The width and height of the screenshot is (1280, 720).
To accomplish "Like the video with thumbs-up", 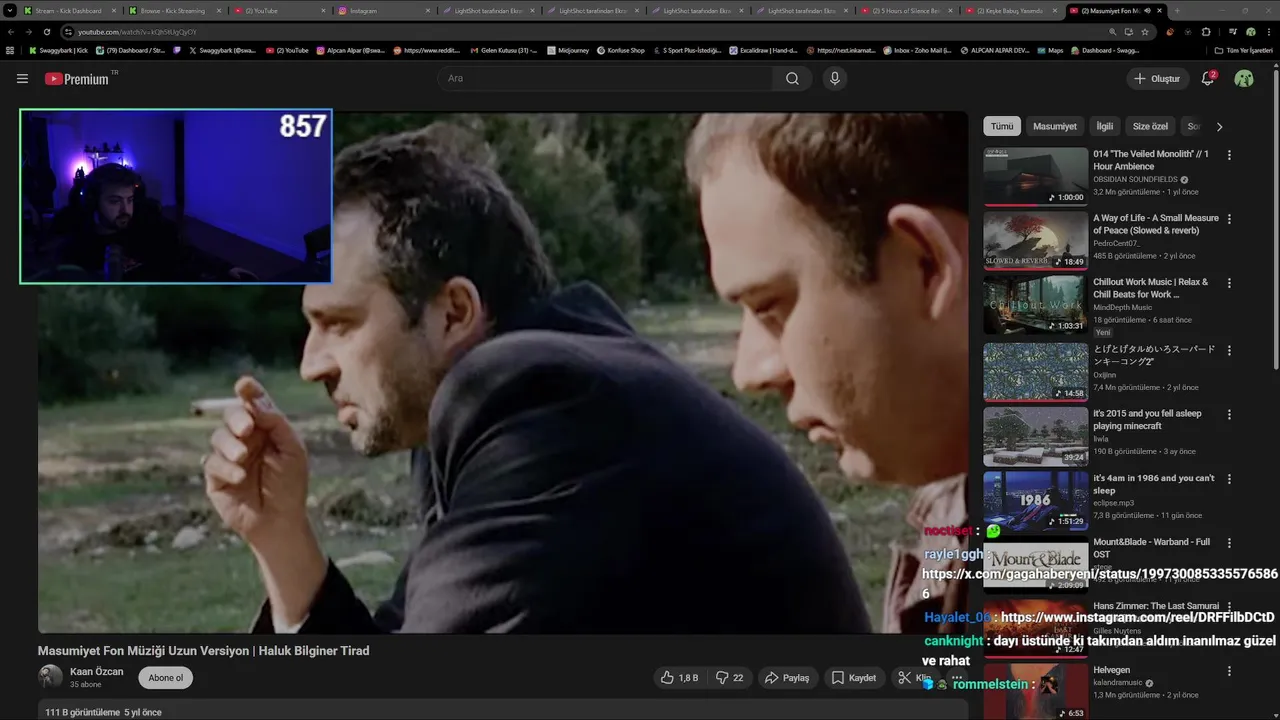I will pyautogui.click(x=679, y=678).
